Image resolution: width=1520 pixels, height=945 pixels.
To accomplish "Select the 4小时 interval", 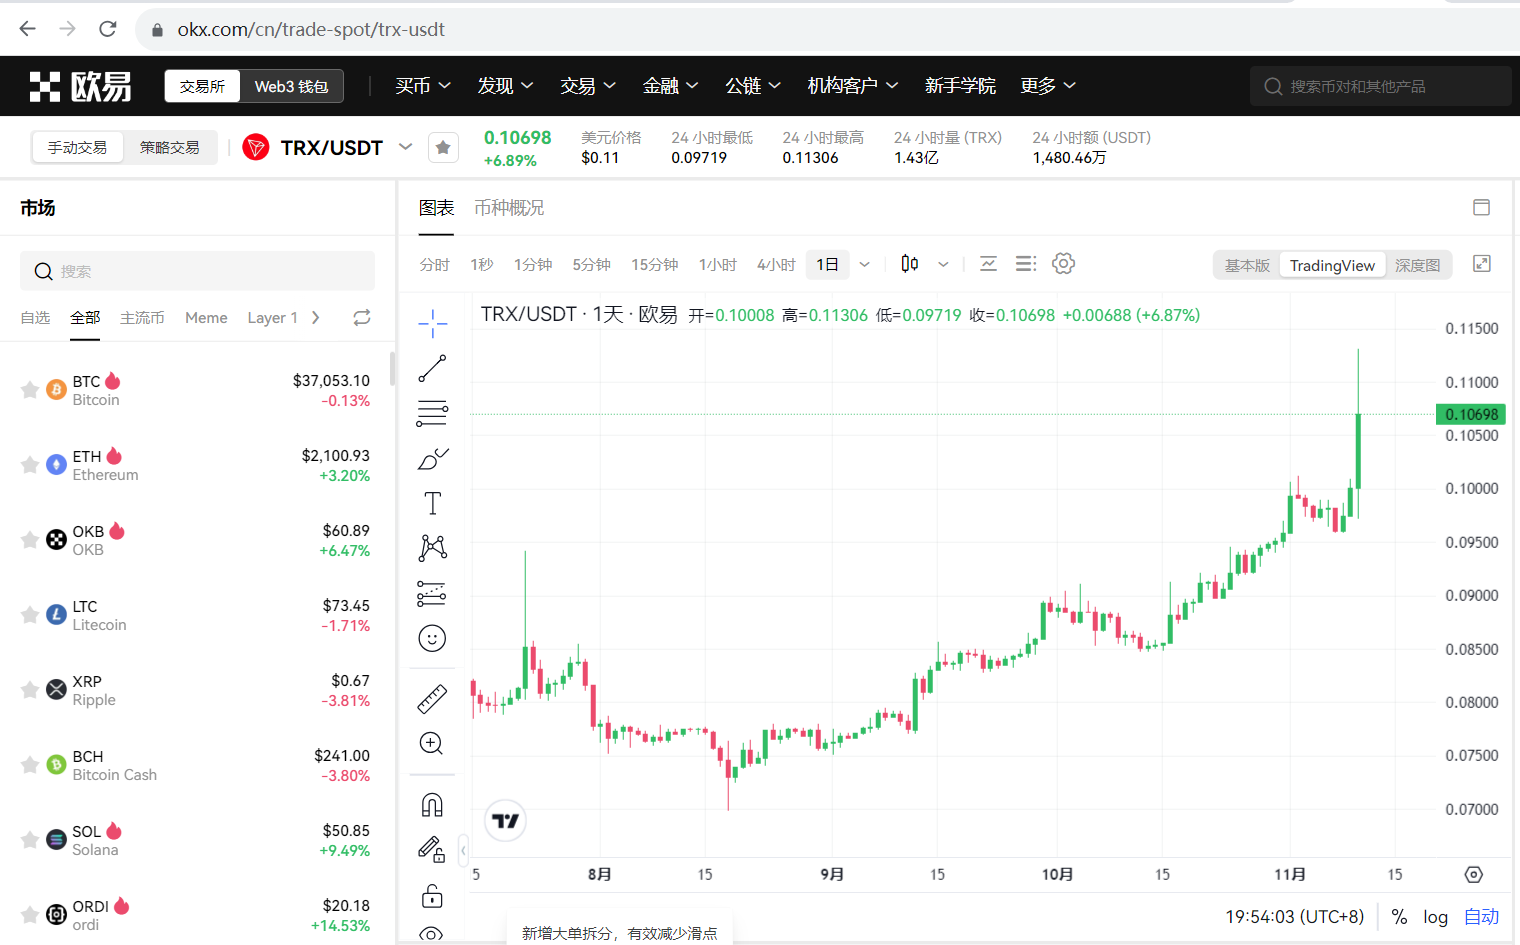I will (776, 264).
